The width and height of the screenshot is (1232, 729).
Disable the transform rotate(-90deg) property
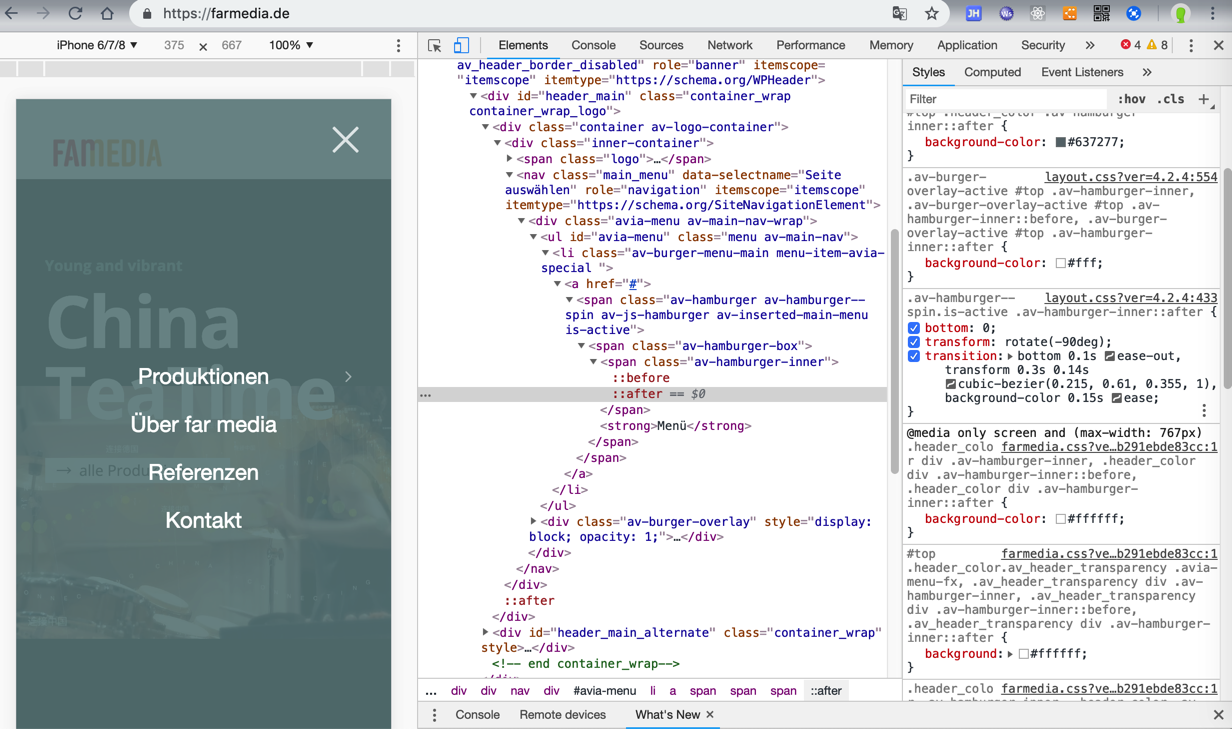point(914,342)
